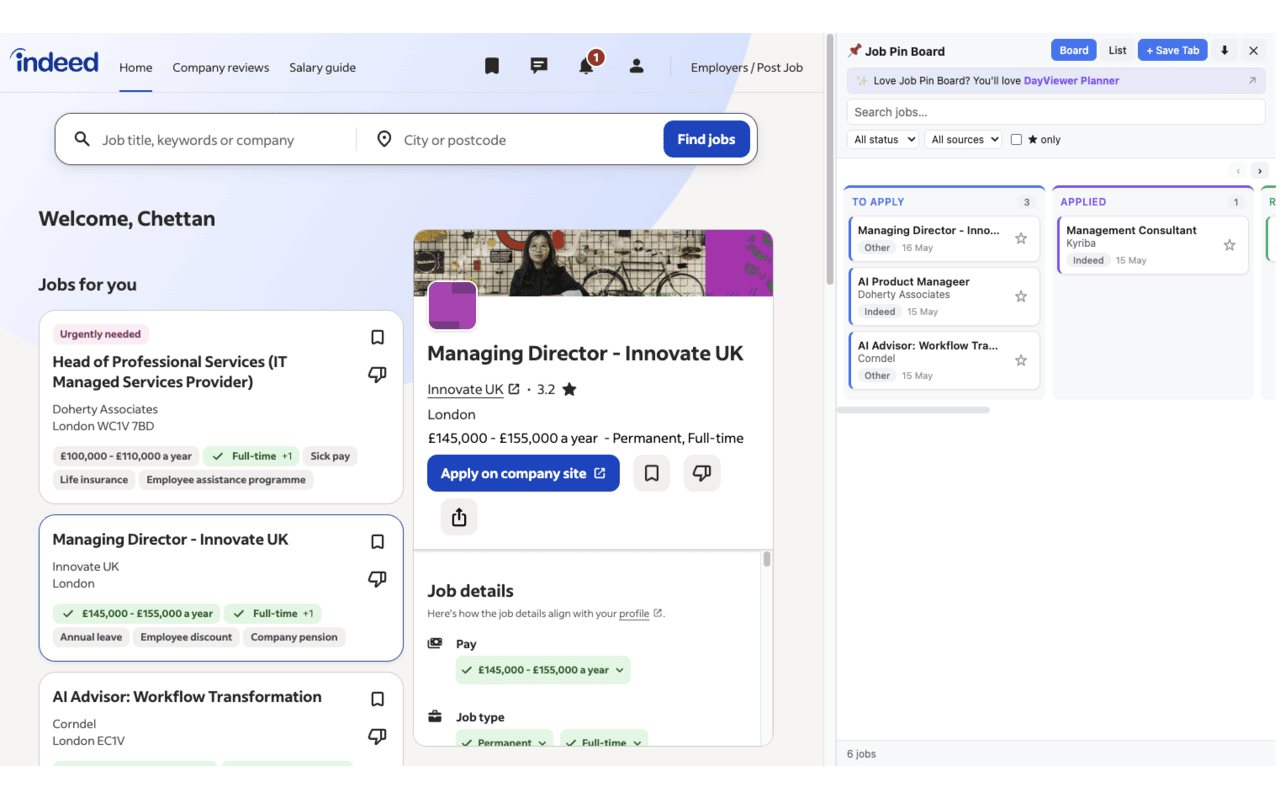1280x800 pixels.
Task: Open the All sources dropdown
Action: click(x=963, y=140)
